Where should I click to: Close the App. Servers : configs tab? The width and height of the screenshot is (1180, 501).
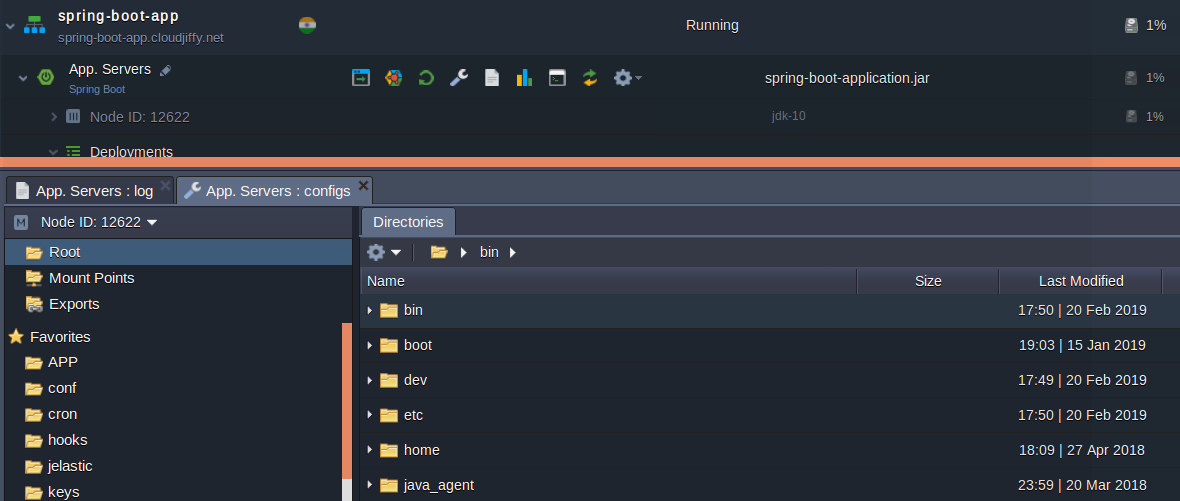tap(363, 185)
